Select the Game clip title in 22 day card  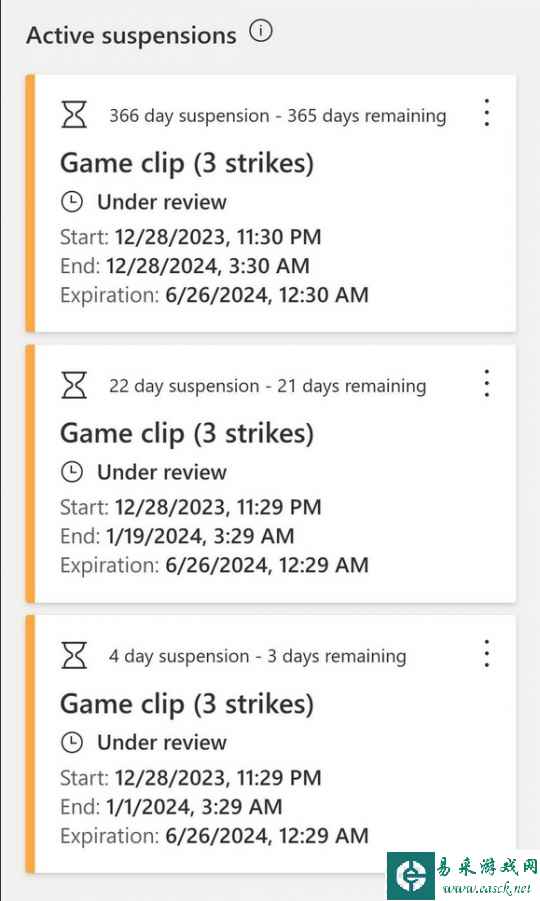pos(187,434)
